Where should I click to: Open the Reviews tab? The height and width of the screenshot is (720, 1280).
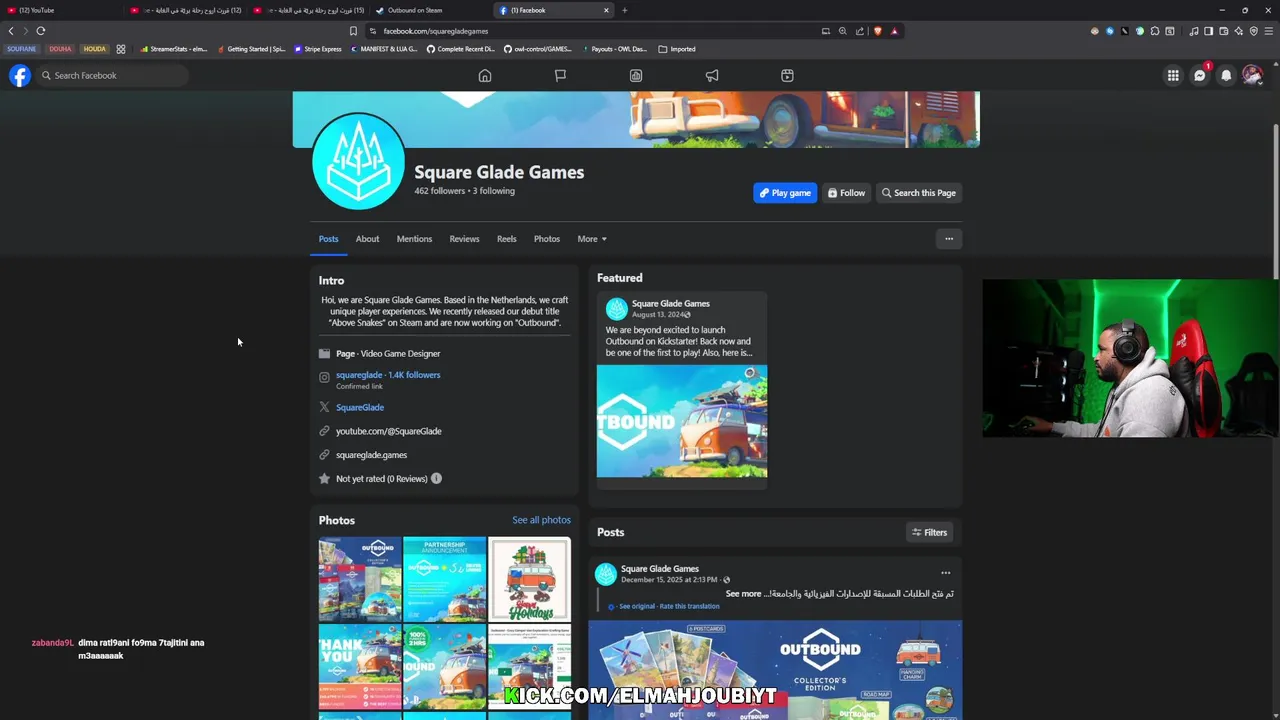[464, 239]
